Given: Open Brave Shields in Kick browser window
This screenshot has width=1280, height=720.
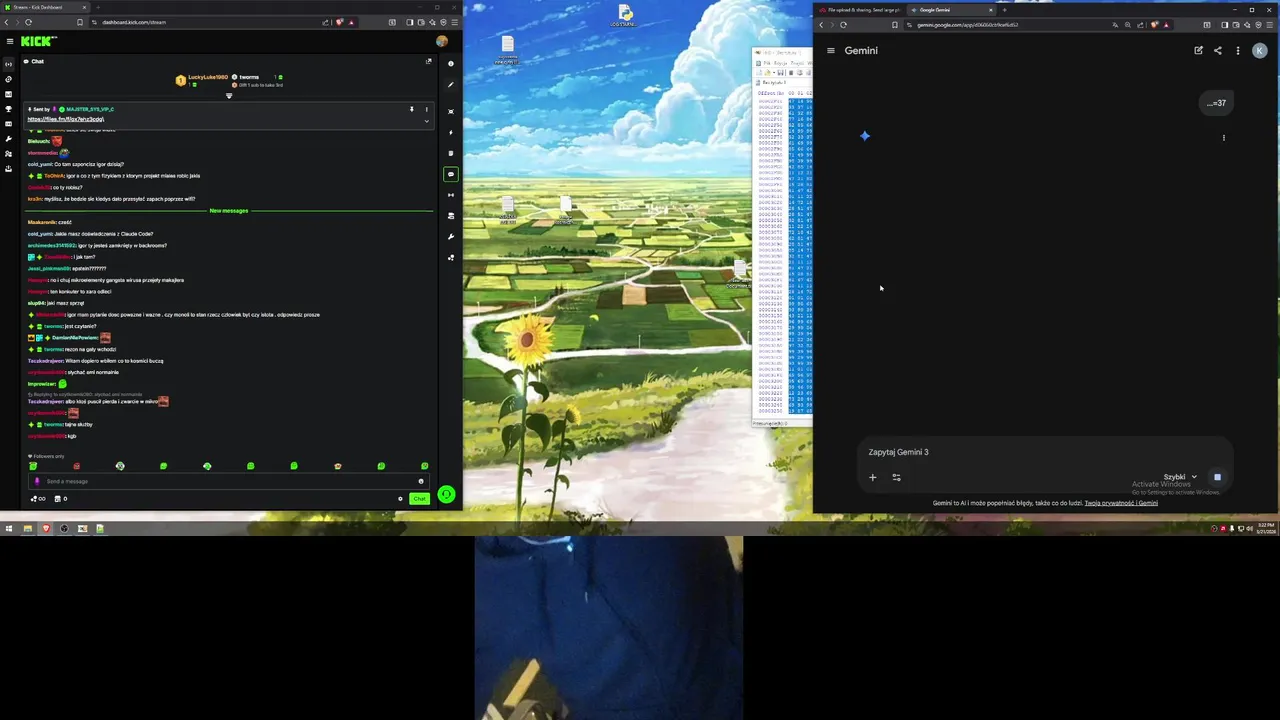Looking at the screenshot, I should [x=340, y=22].
